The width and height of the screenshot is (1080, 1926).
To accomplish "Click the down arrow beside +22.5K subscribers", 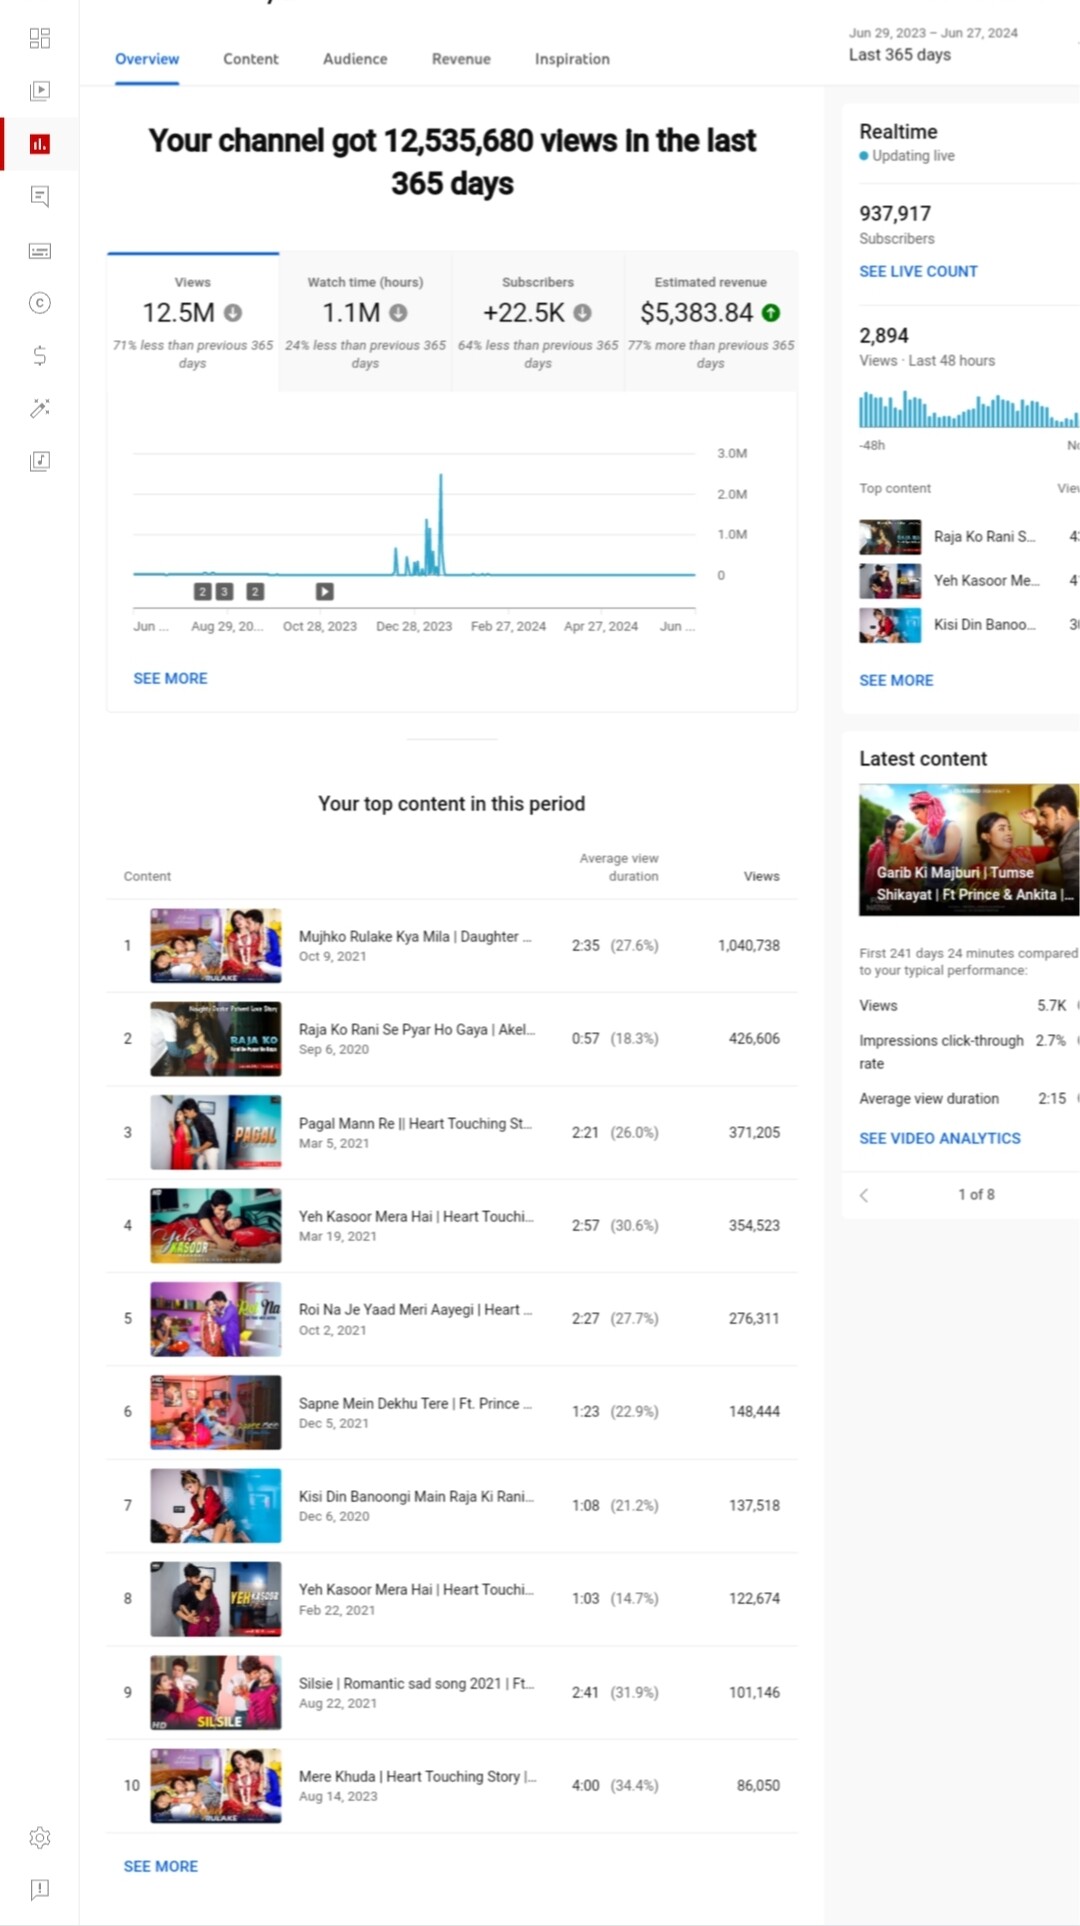I will coord(582,313).
